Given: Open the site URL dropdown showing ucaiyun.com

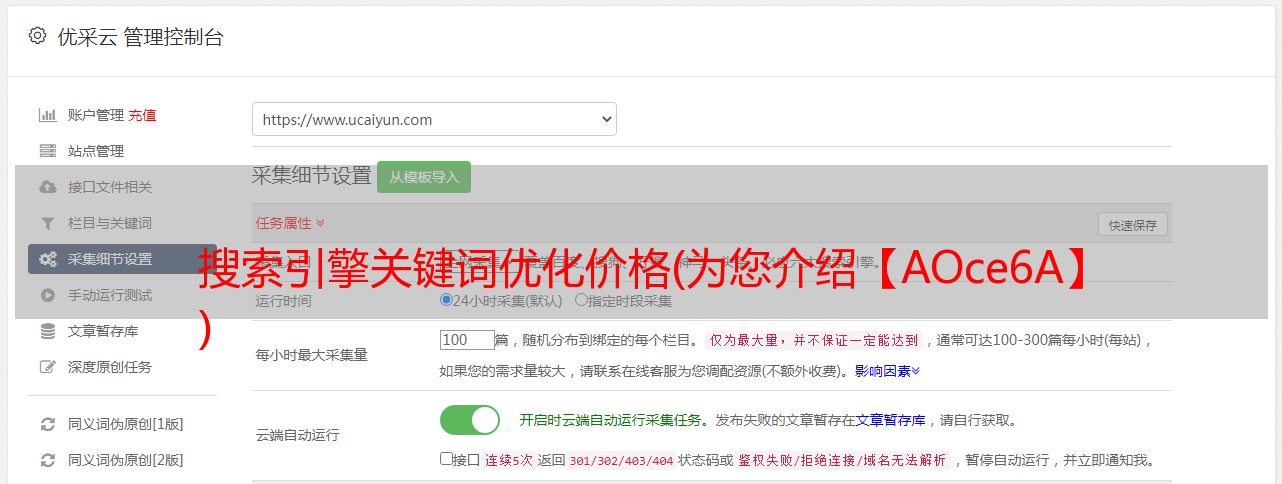Looking at the screenshot, I should [x=434, y=119].
